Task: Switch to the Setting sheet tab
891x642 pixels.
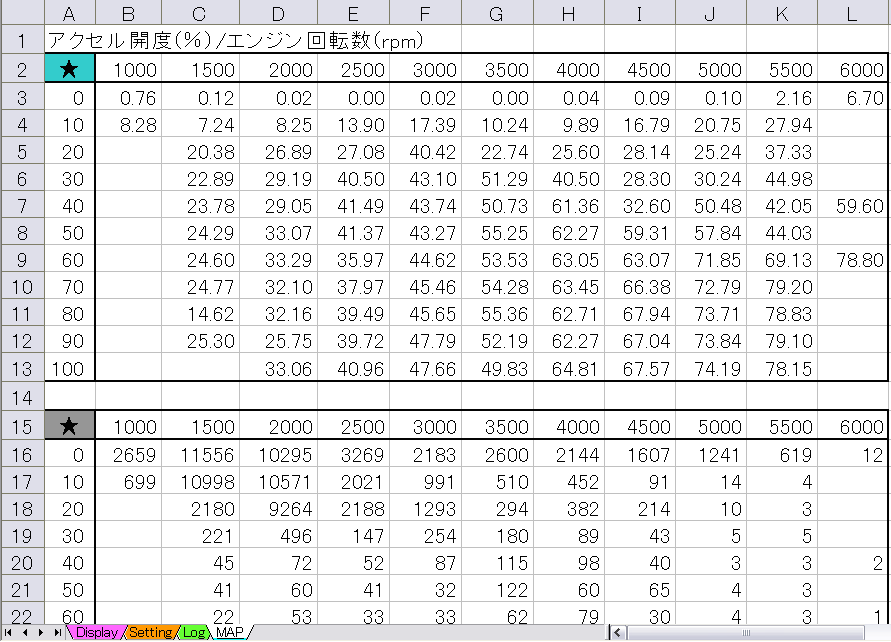Action: click(x=150, y=633)
